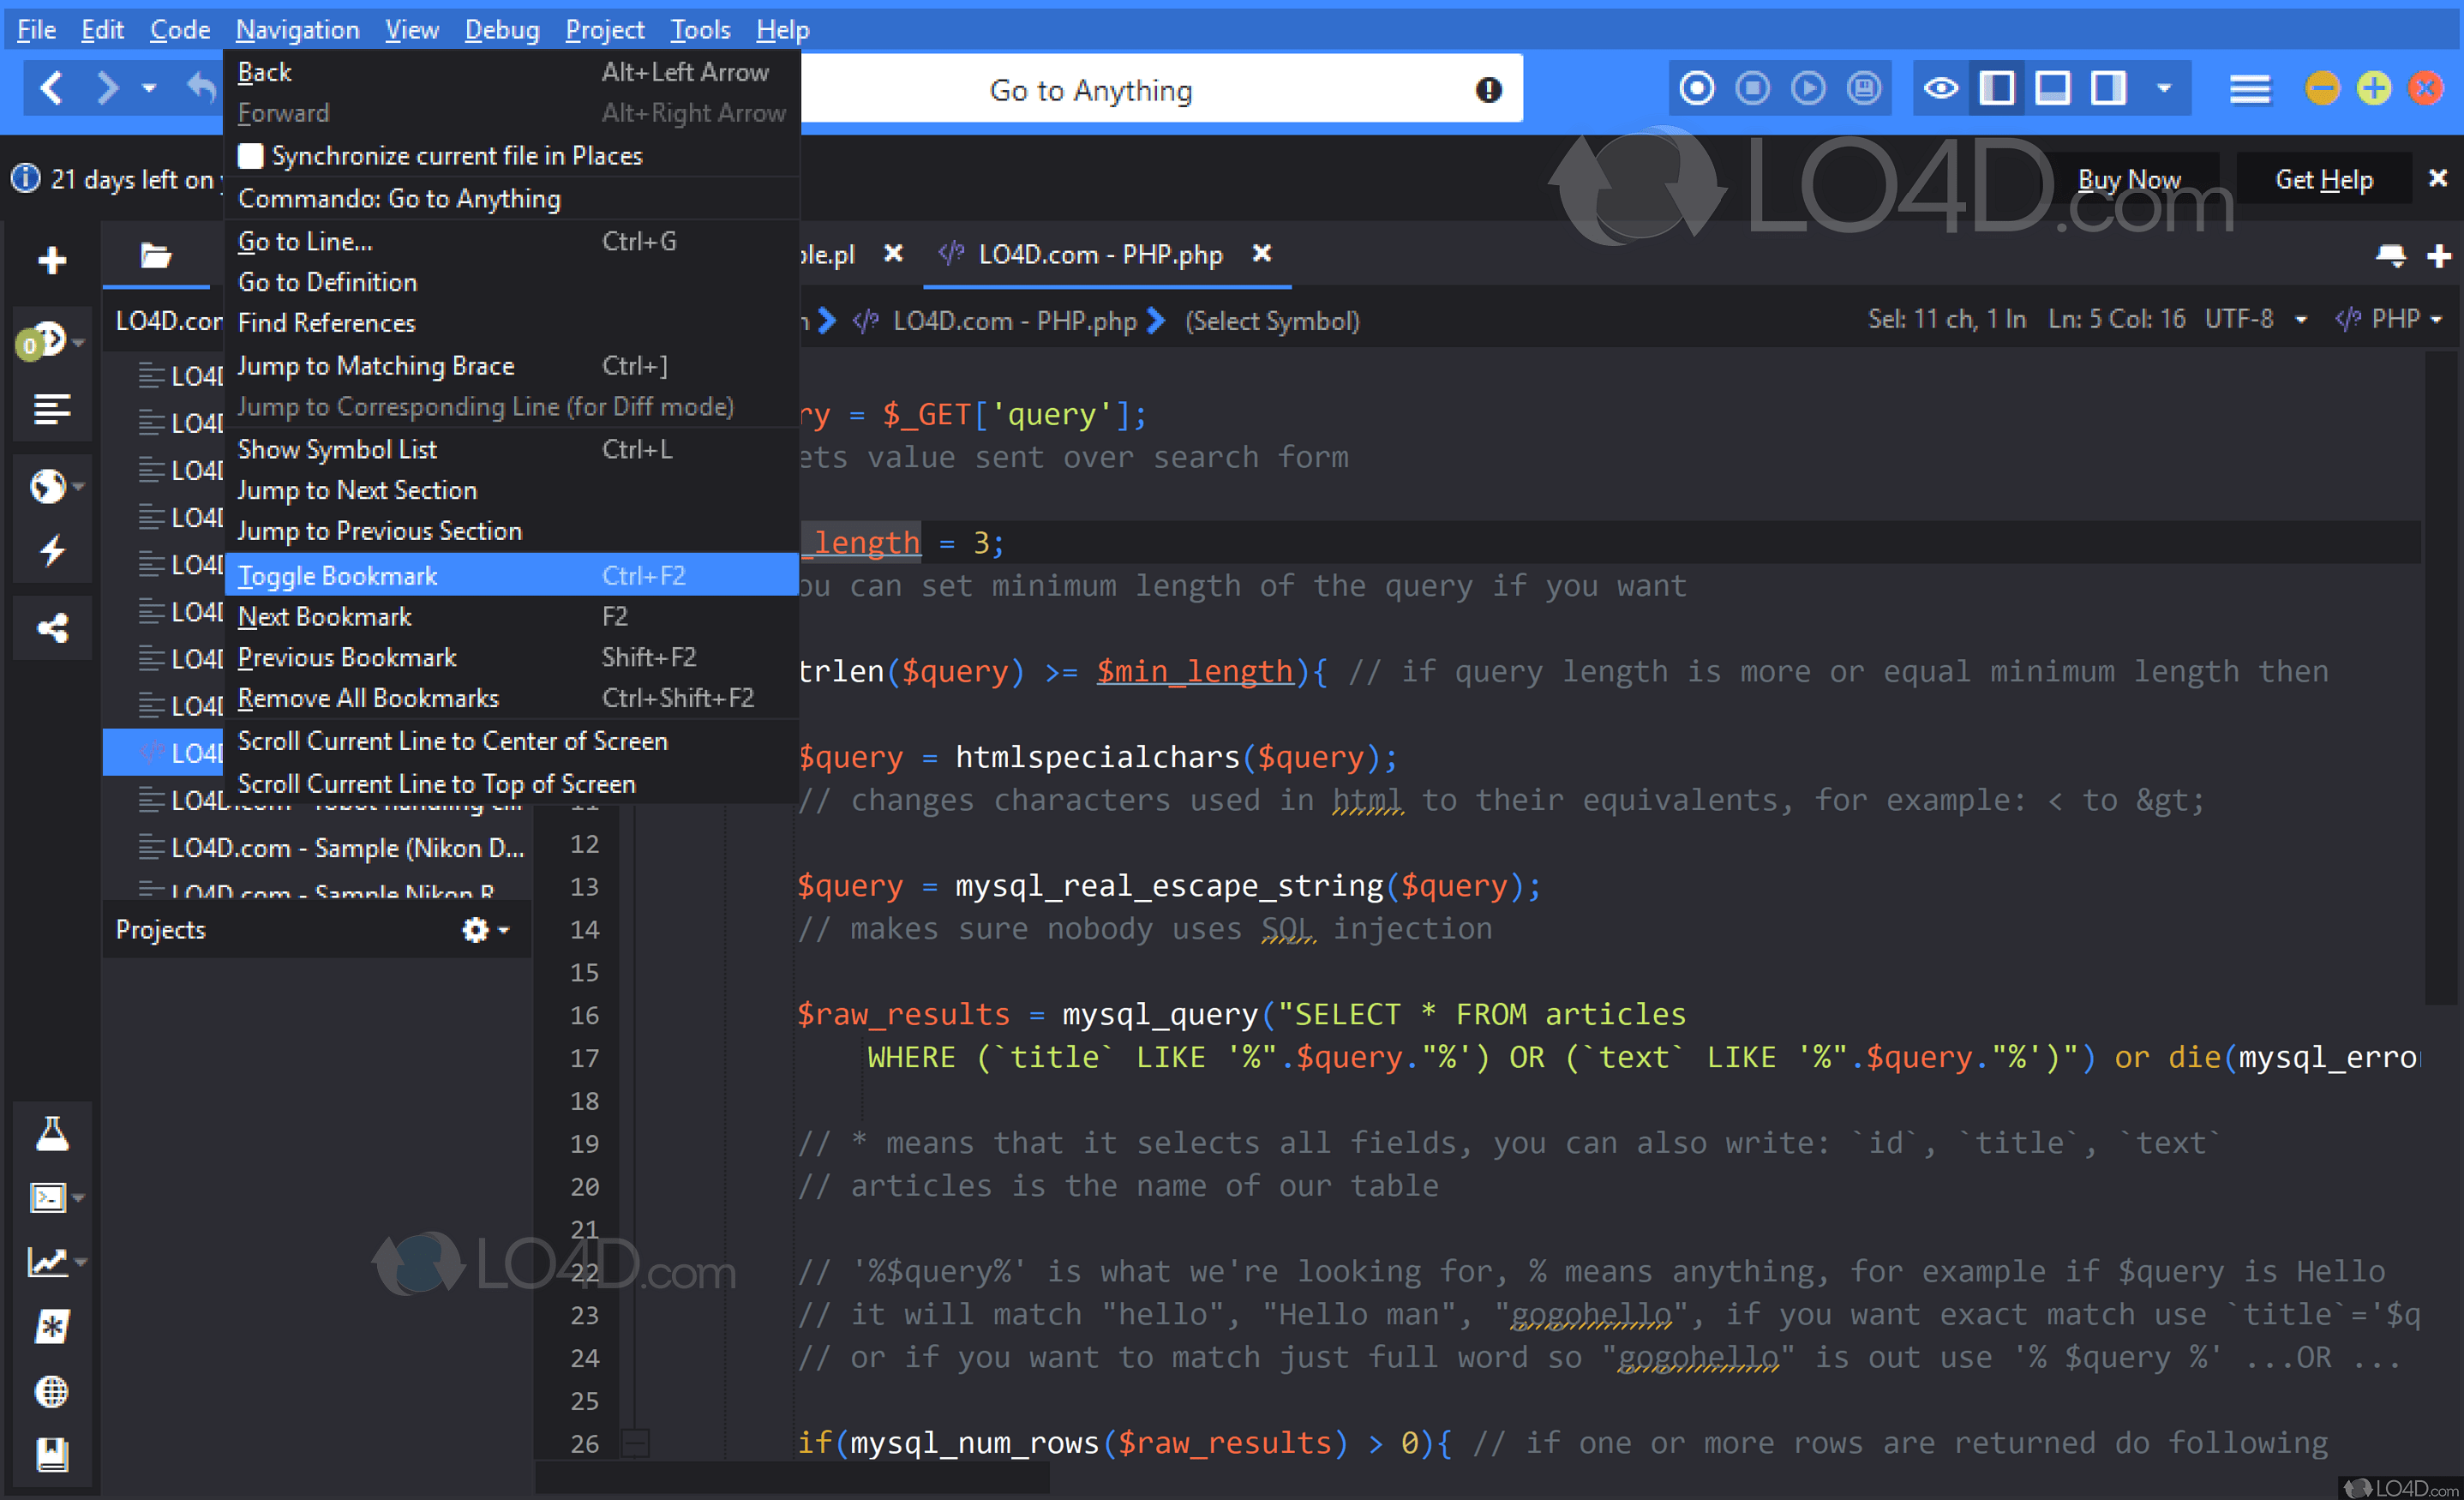
Task: Click the flask unit testing icon
Action: pos(51,1134)
